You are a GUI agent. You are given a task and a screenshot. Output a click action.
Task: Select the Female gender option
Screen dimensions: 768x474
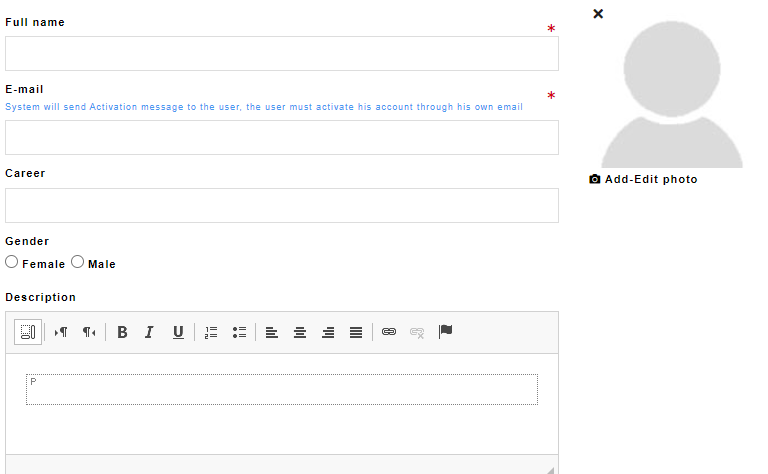[x=12, y=262]
